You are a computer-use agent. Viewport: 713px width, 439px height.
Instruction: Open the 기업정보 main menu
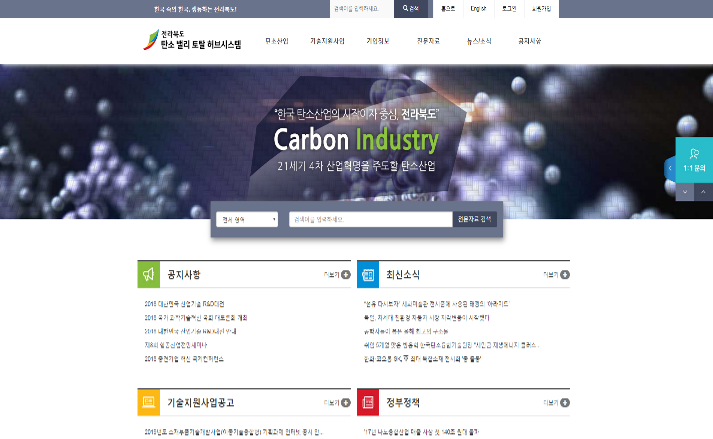click(x=377, y=41)
